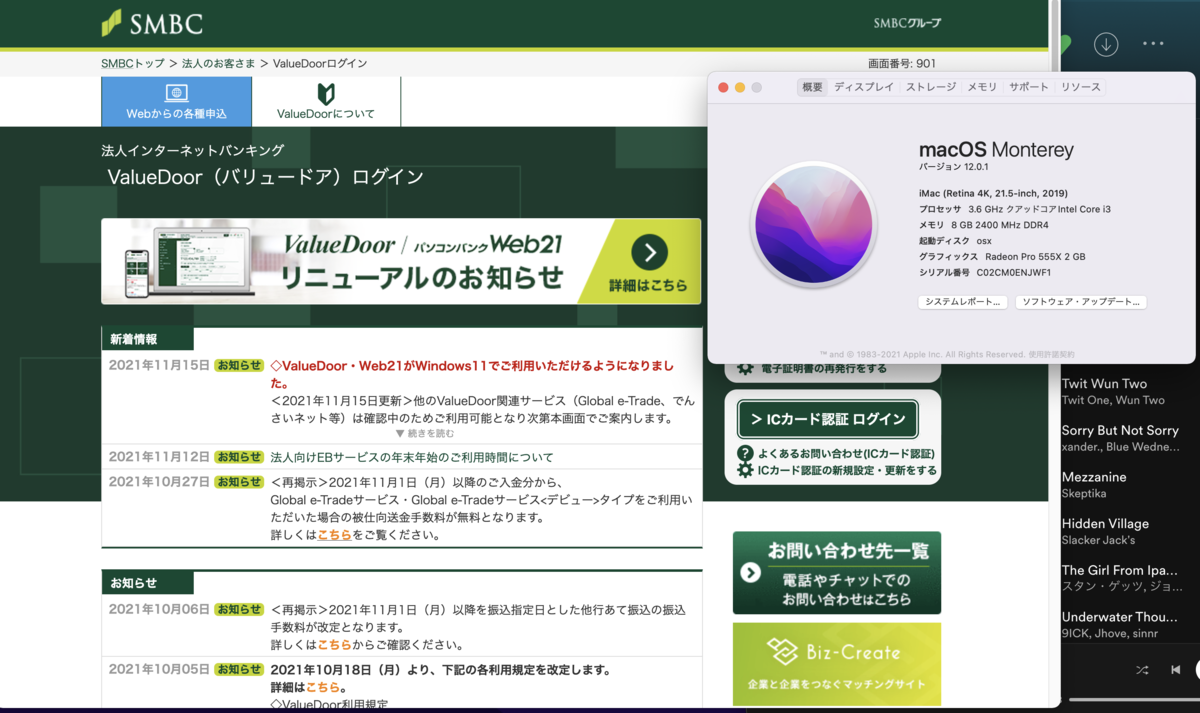
Task: Click the Biz-Create matching site banner
Action: [837, 664]
